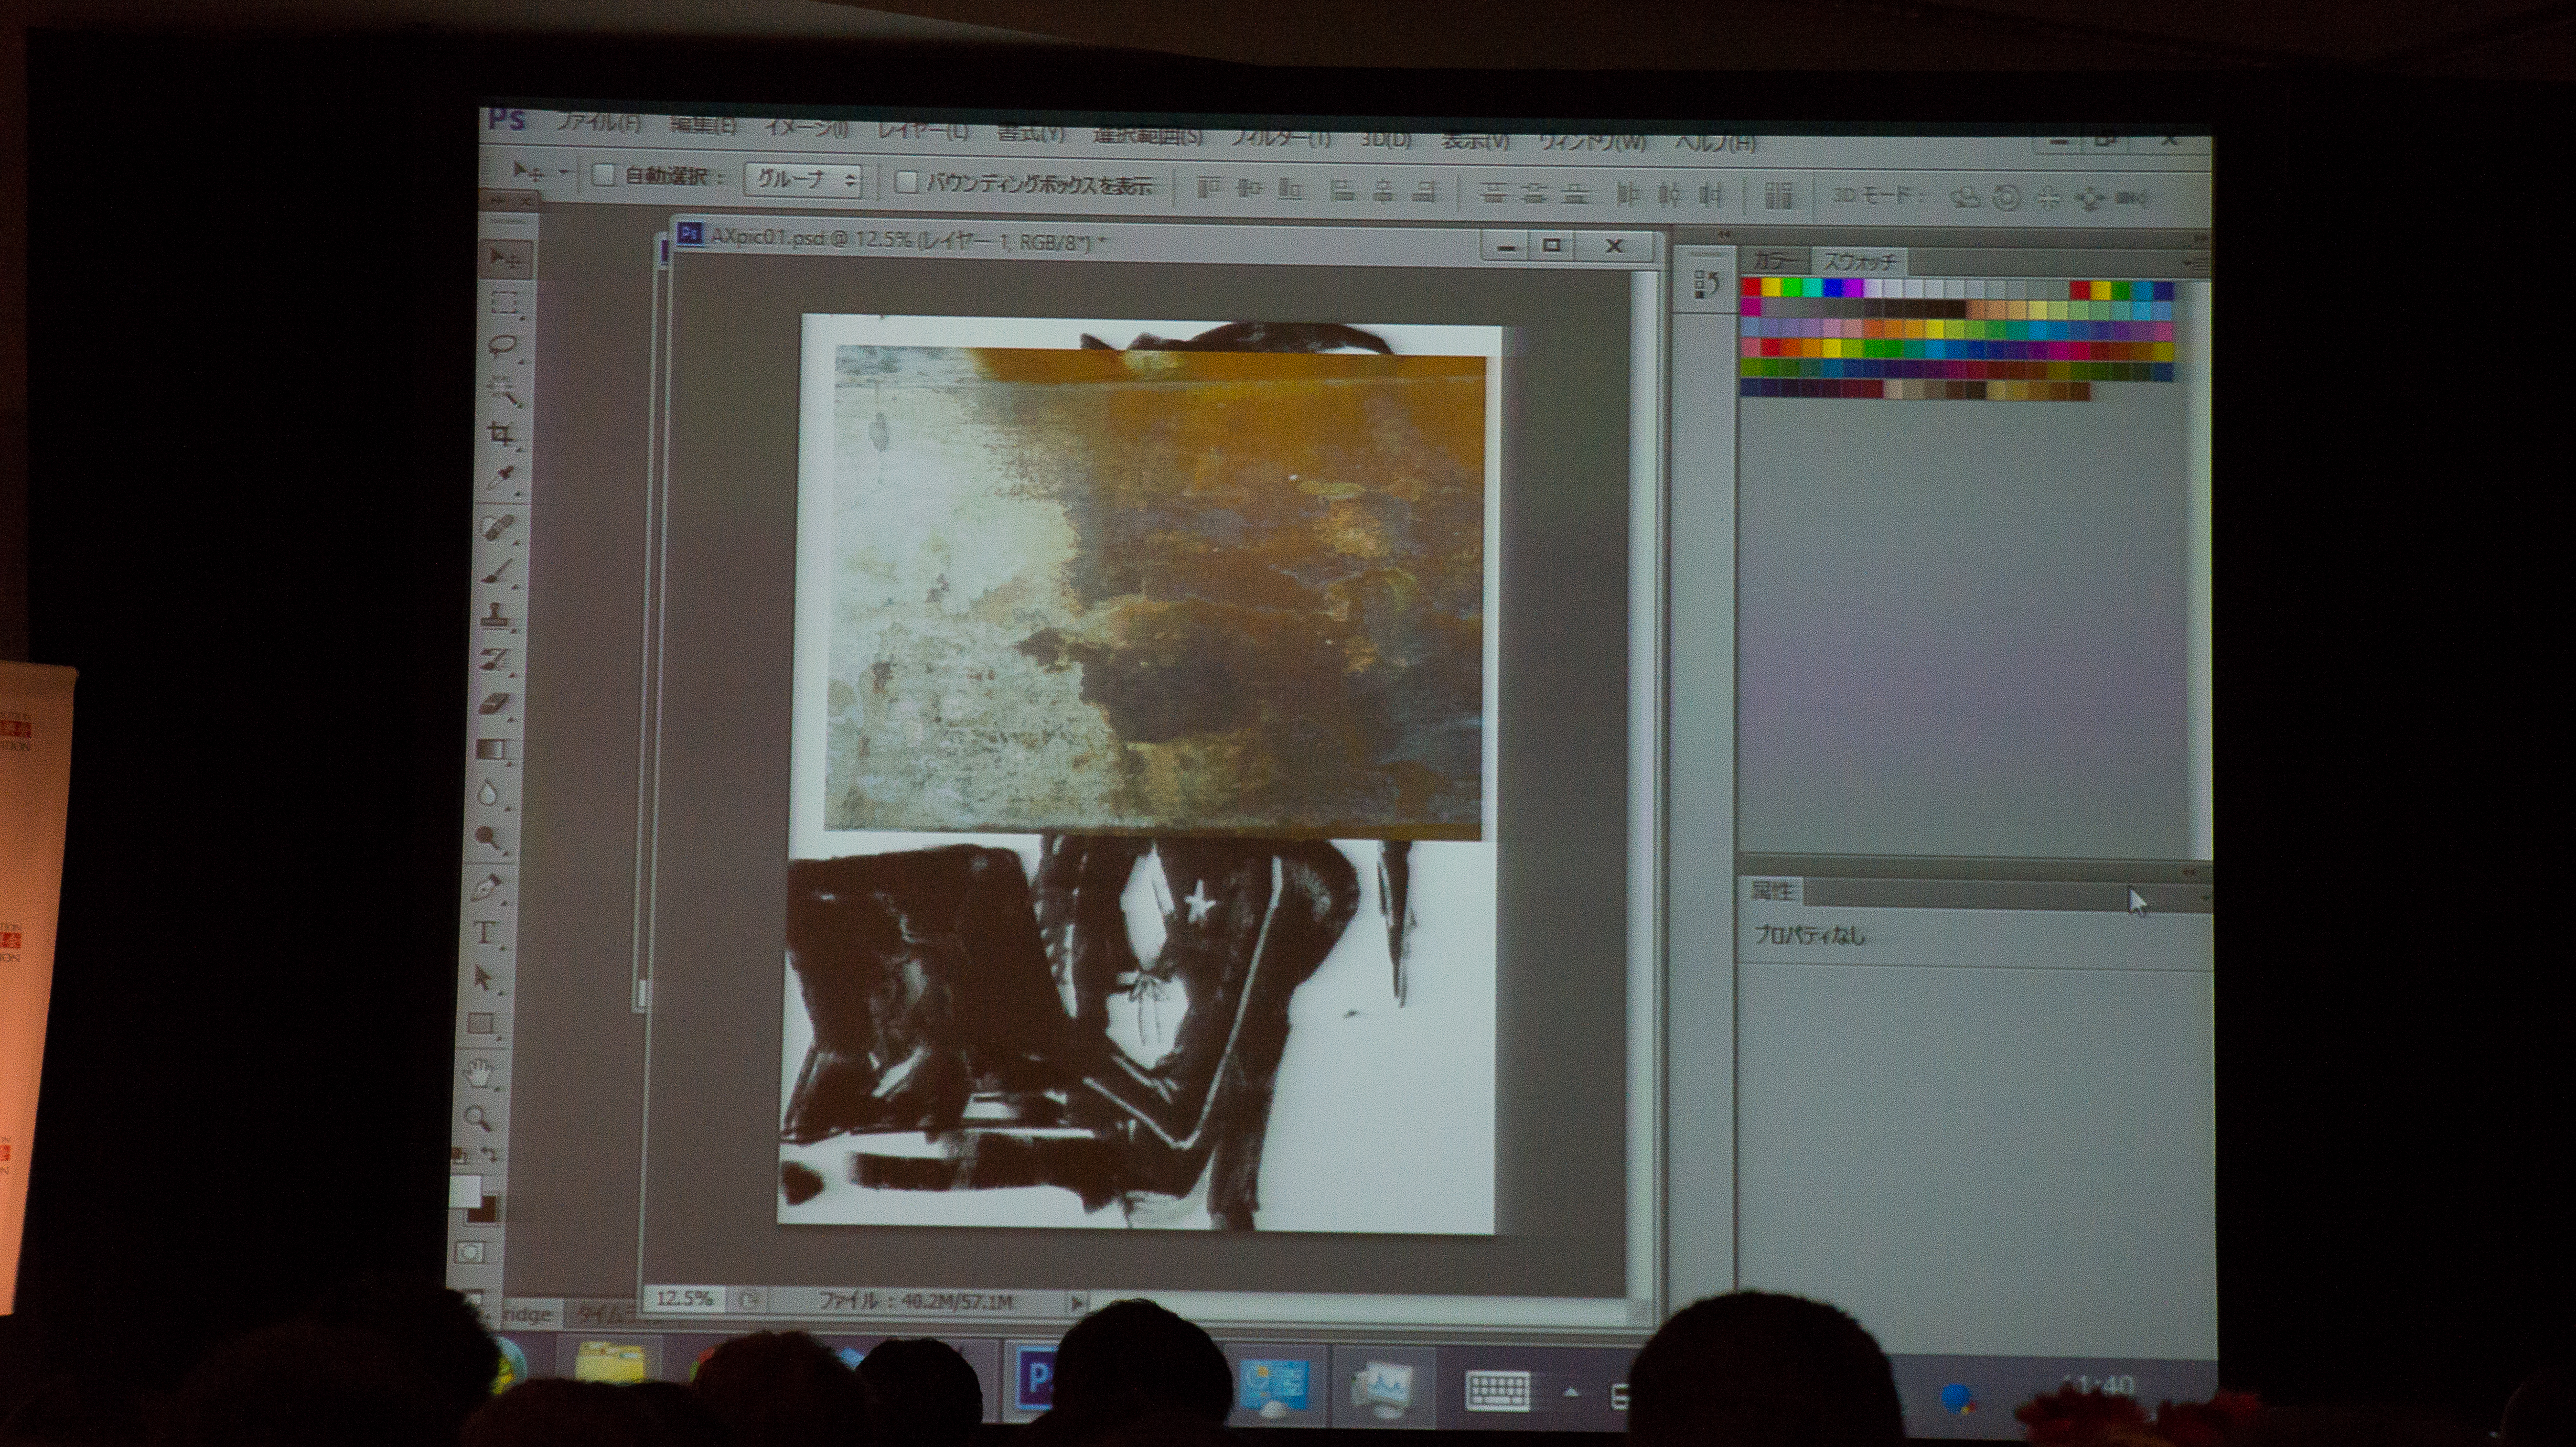Open the イメージ(I) menu
This screenshot has width=2576, height=1447.
pyautogui.click(x=806, y=128)
